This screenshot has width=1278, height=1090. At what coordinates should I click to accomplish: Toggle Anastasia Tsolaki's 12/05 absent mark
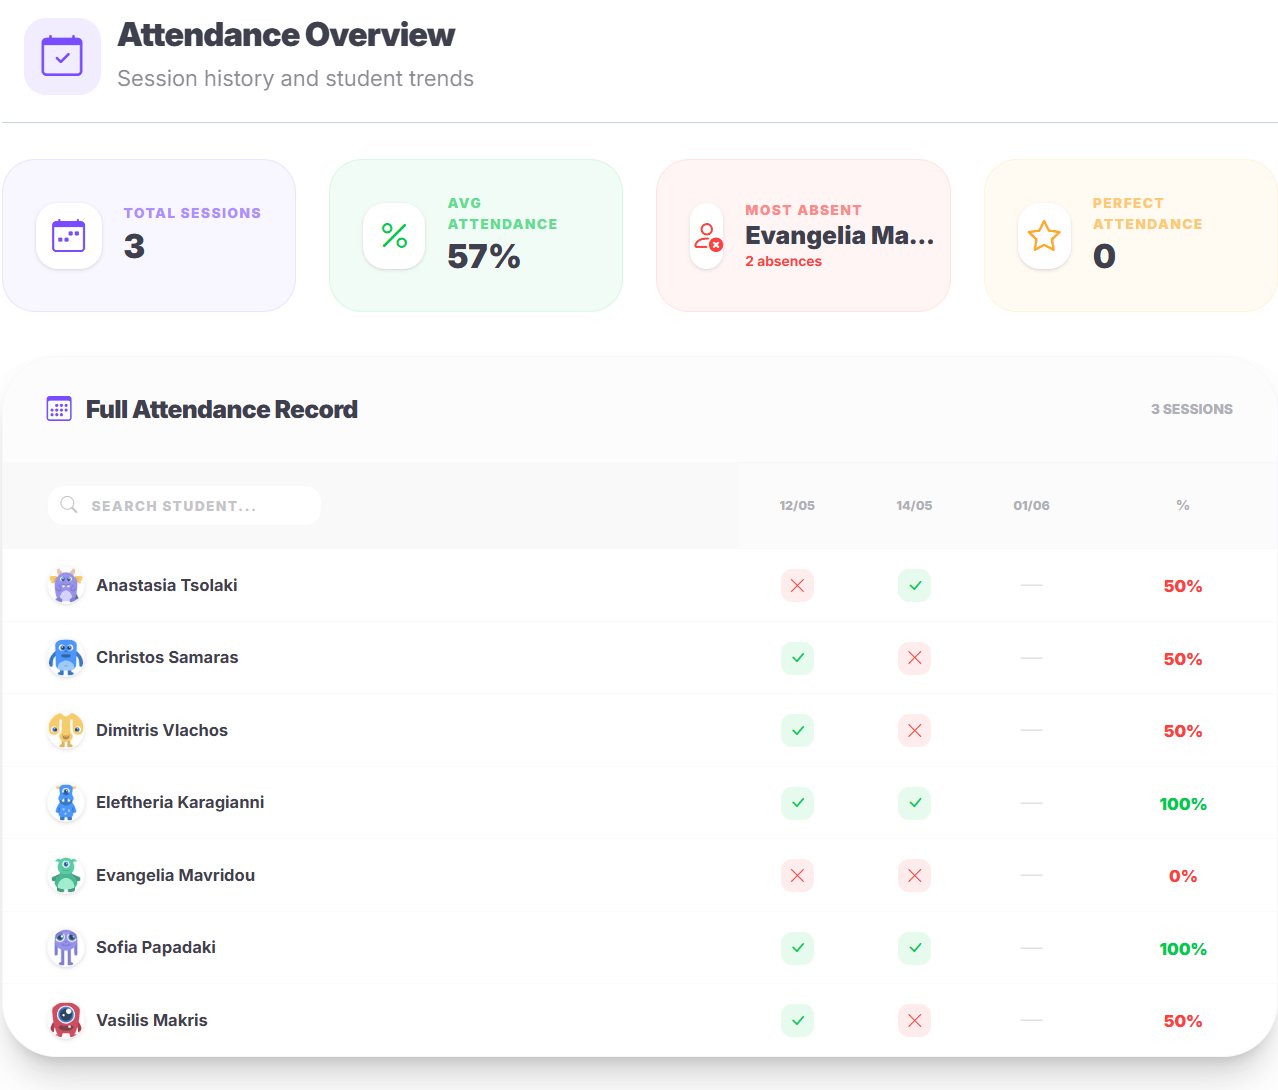coord(797,586)
